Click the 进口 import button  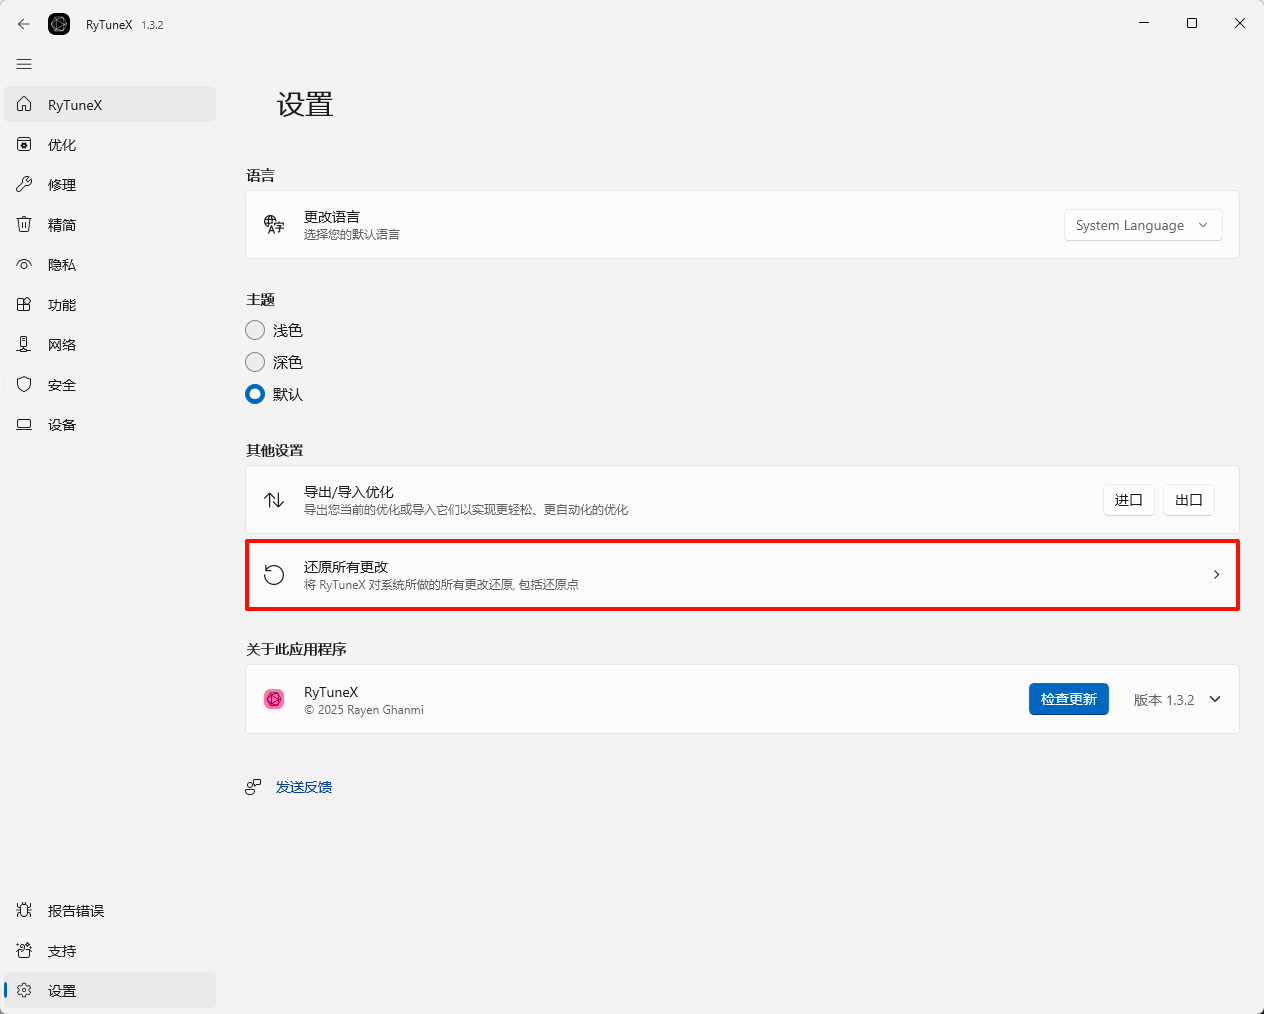pyautogui.click(x=1129, y=500)
